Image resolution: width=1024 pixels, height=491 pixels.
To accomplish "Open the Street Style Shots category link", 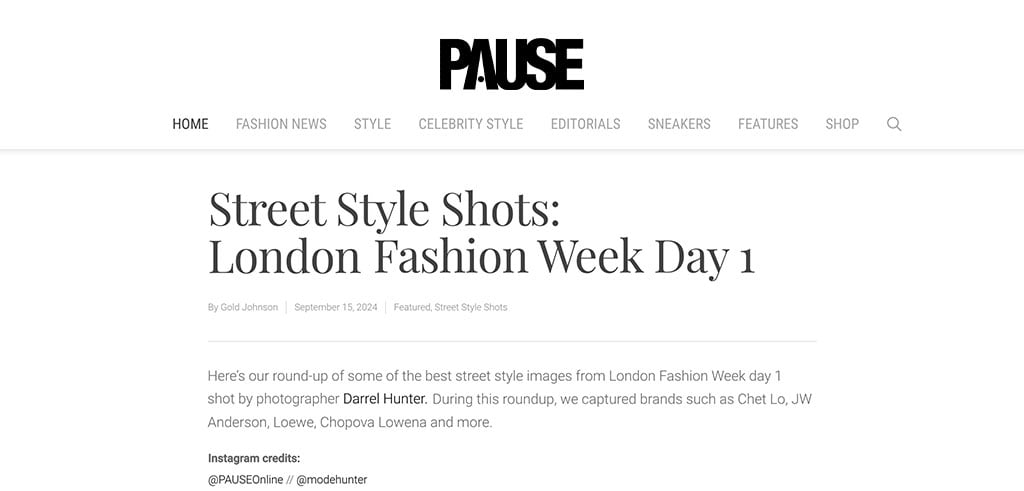I will (471, 307).
